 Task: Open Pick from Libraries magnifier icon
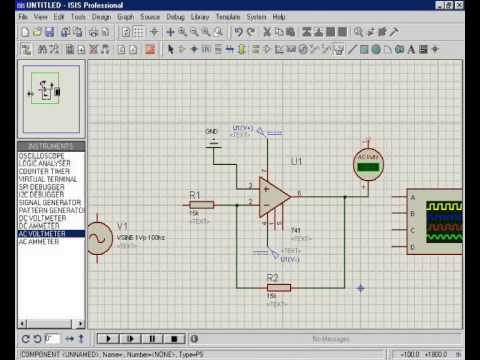[358, 32]
